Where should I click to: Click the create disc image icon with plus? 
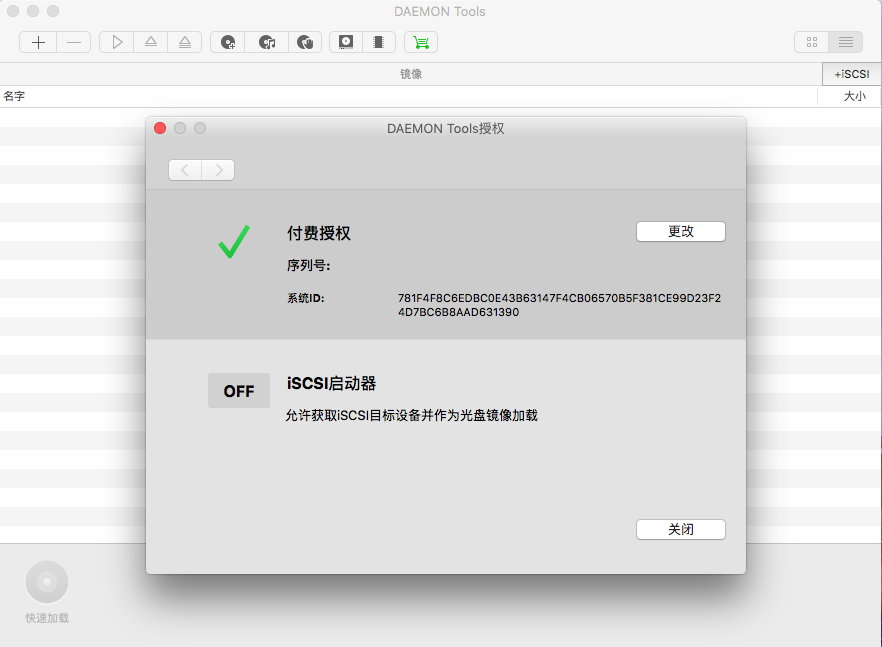tap(228, 42)
